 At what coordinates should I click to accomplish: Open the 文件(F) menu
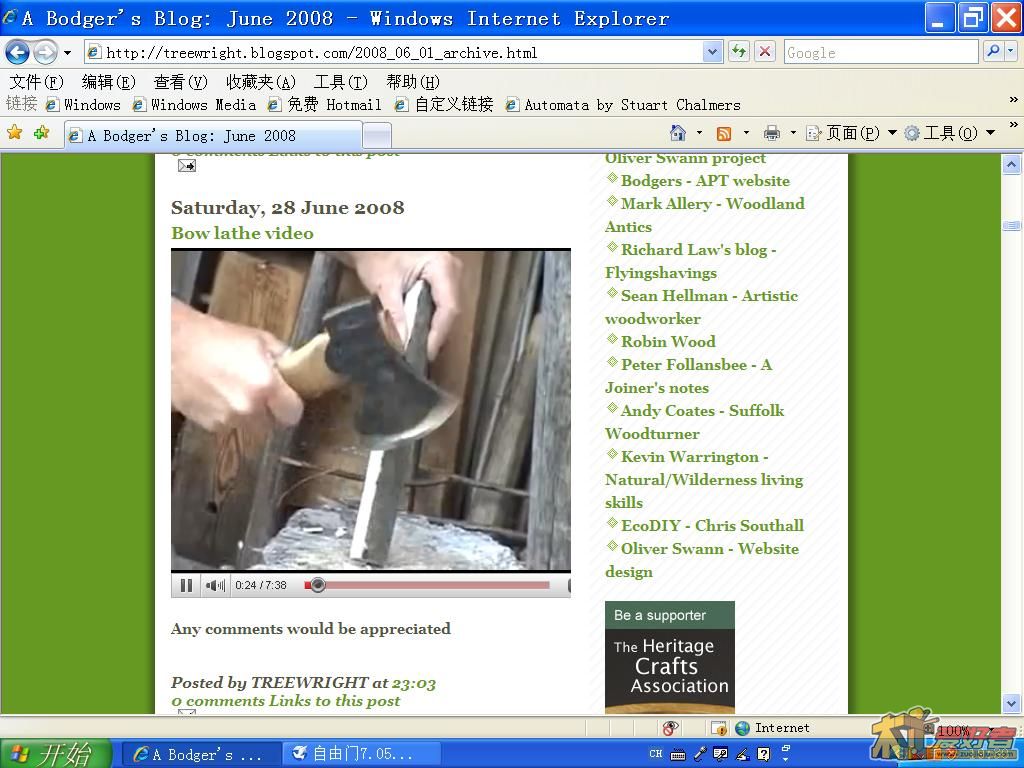[x=36, y=82]
